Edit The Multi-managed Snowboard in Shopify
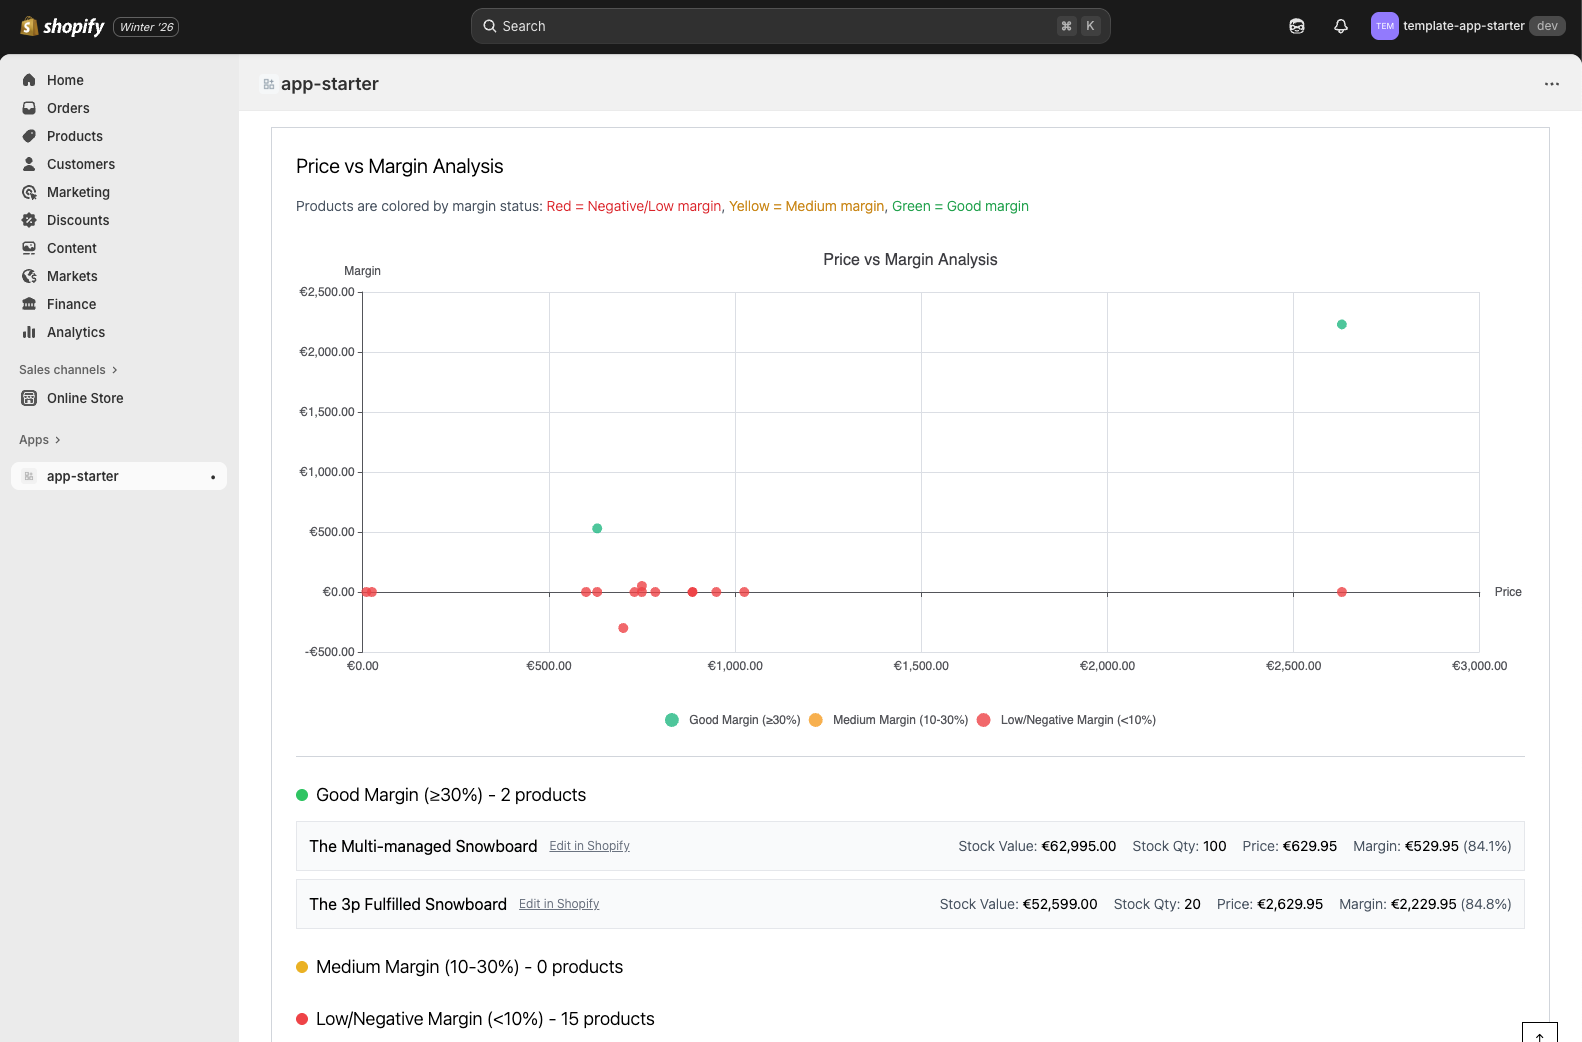Image resolution: width=1582 pixels, height=1042 pixels. pyautogui.click(x=589, y=846)
